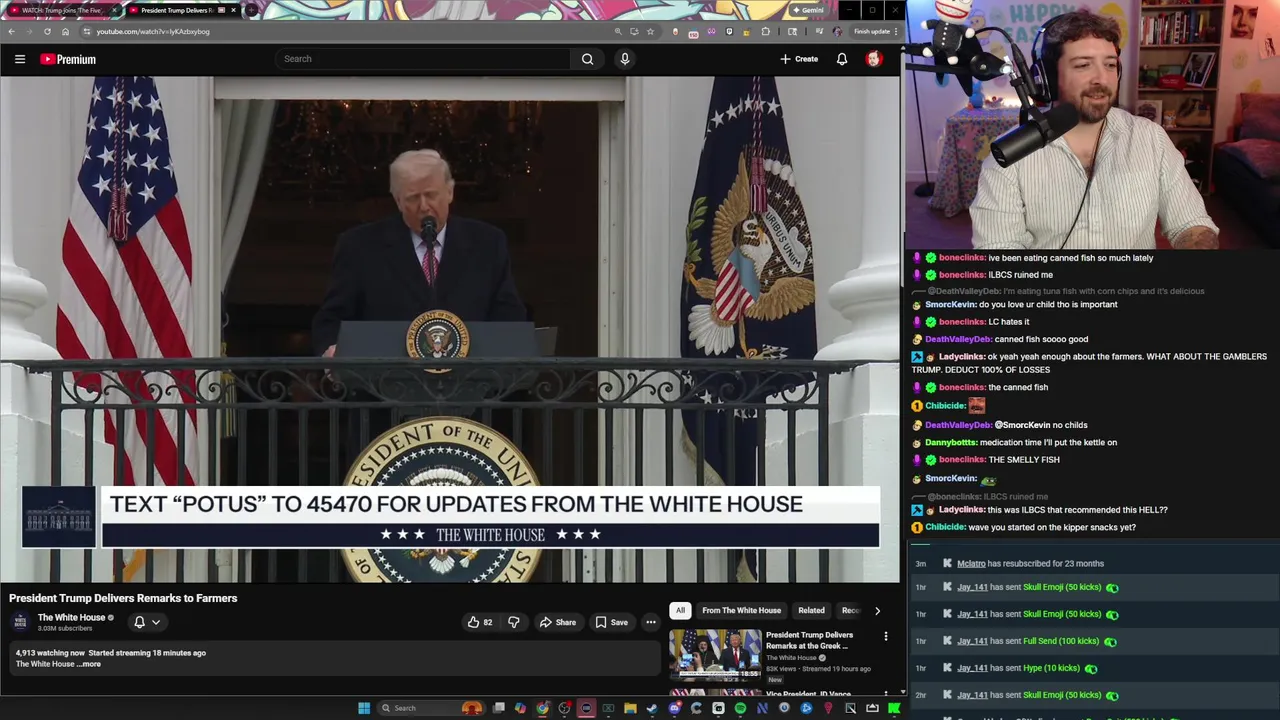1280x720 pixels.
Task: Select the Related filter chip
Action: click(811, 610)
